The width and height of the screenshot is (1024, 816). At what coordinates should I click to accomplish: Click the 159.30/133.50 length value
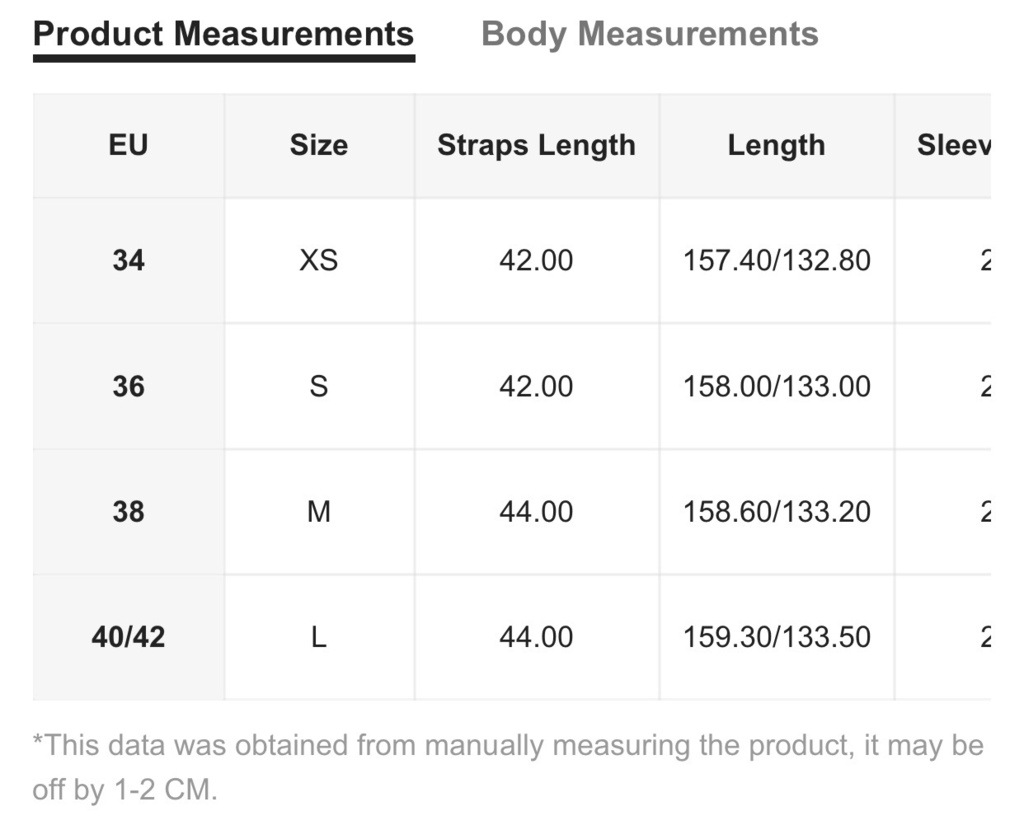pyautogui.click(x=776, y=637)
